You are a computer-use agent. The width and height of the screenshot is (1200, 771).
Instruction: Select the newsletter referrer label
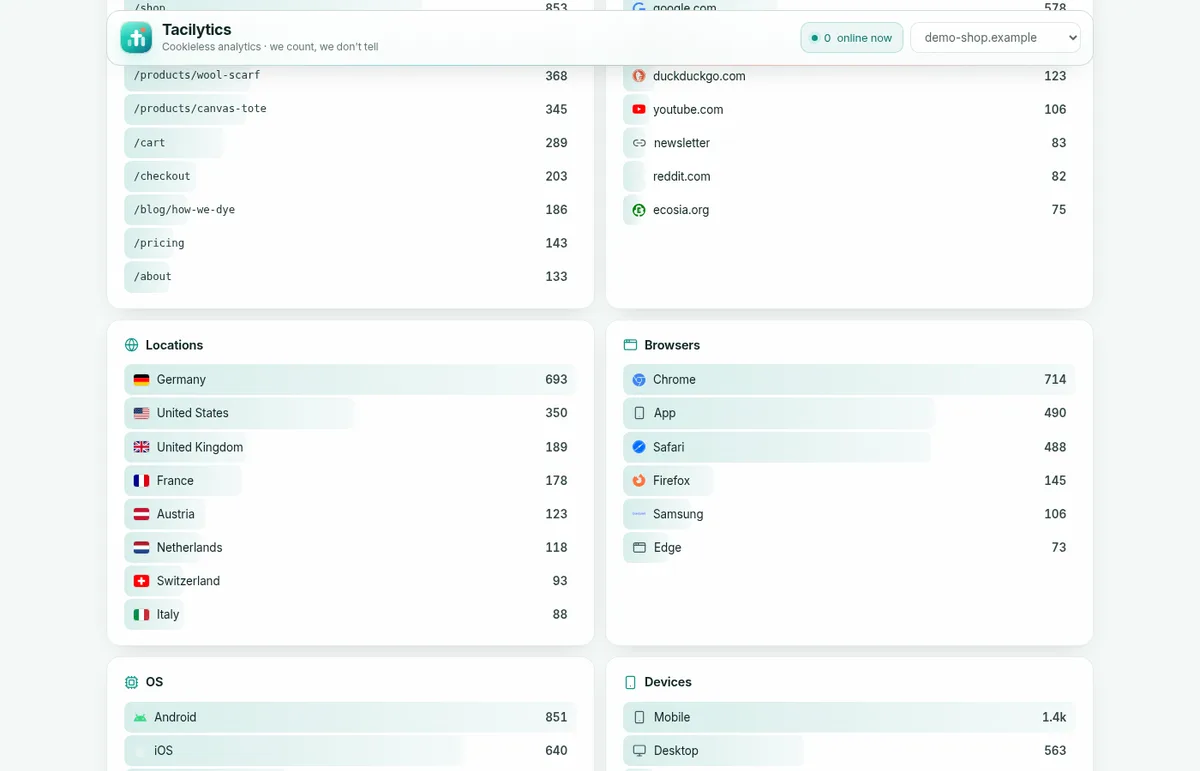click(681, 143)
